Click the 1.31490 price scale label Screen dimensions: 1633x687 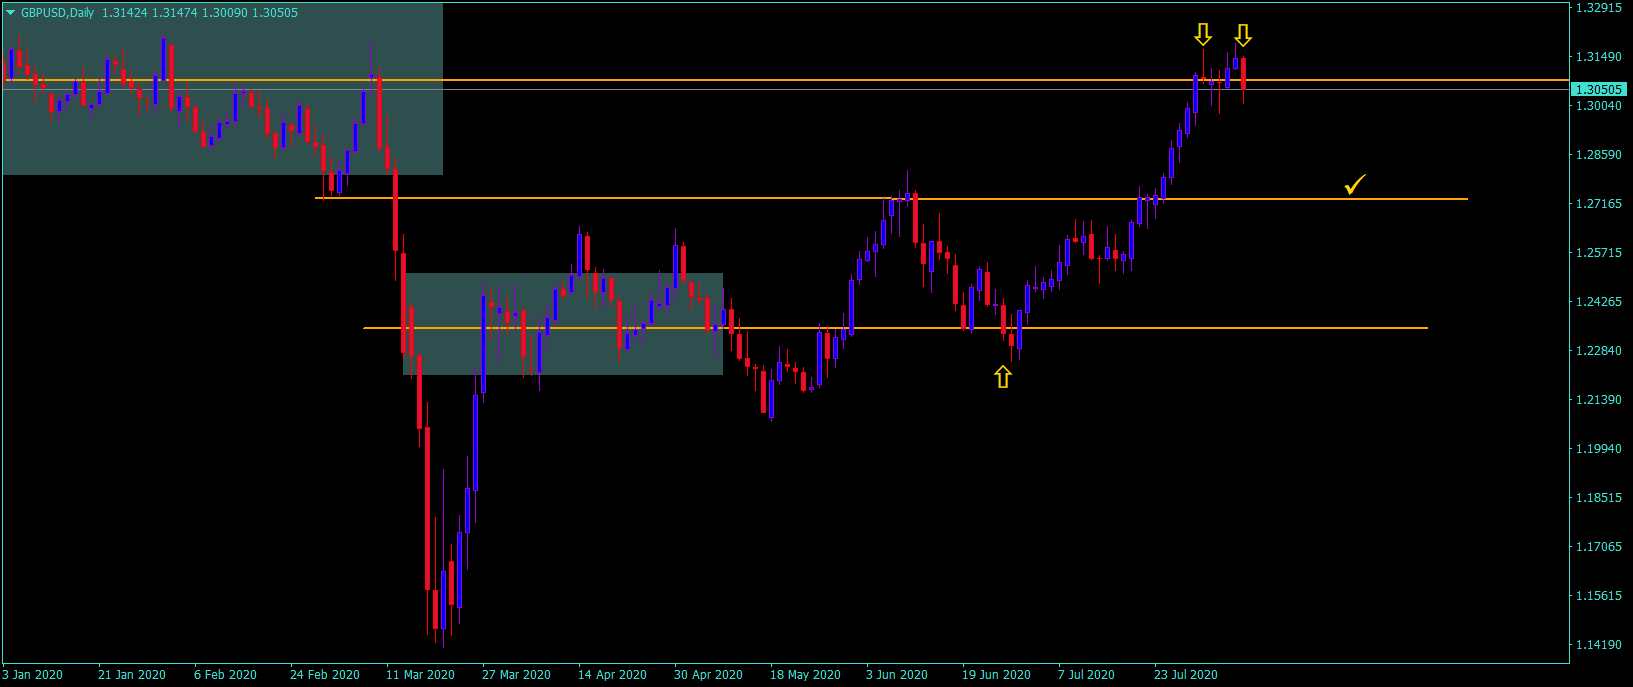click(1598, 57)
